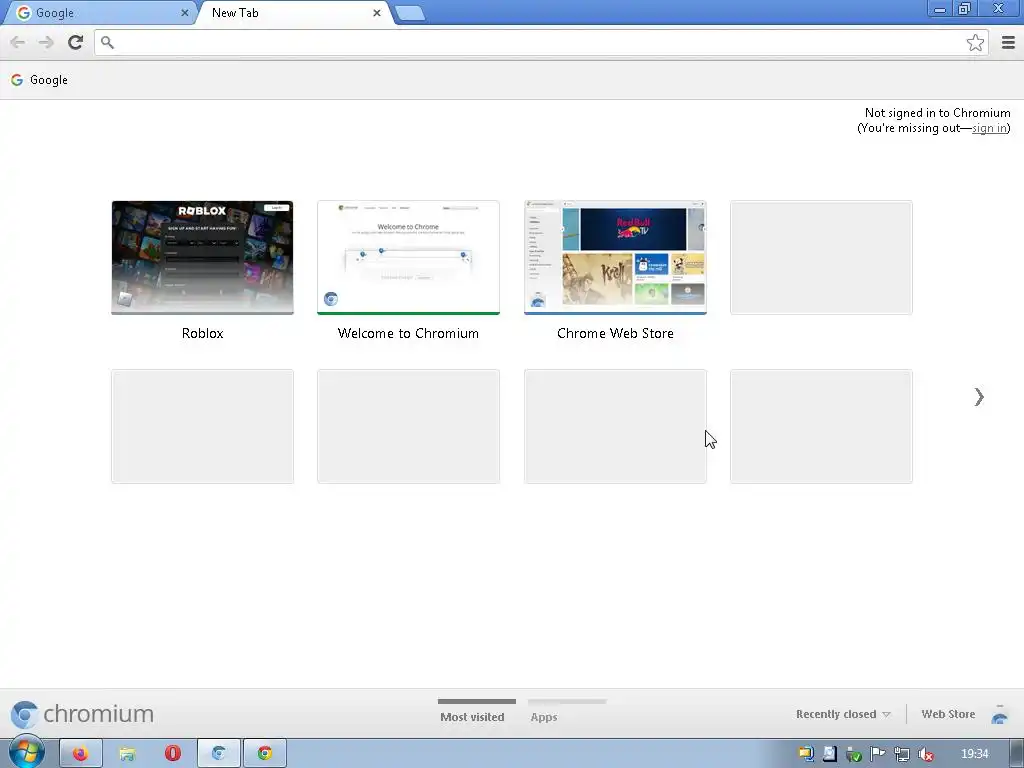Click the Show desktop strip on the taskbar
1024x768 pixels.
(1017, 754)
